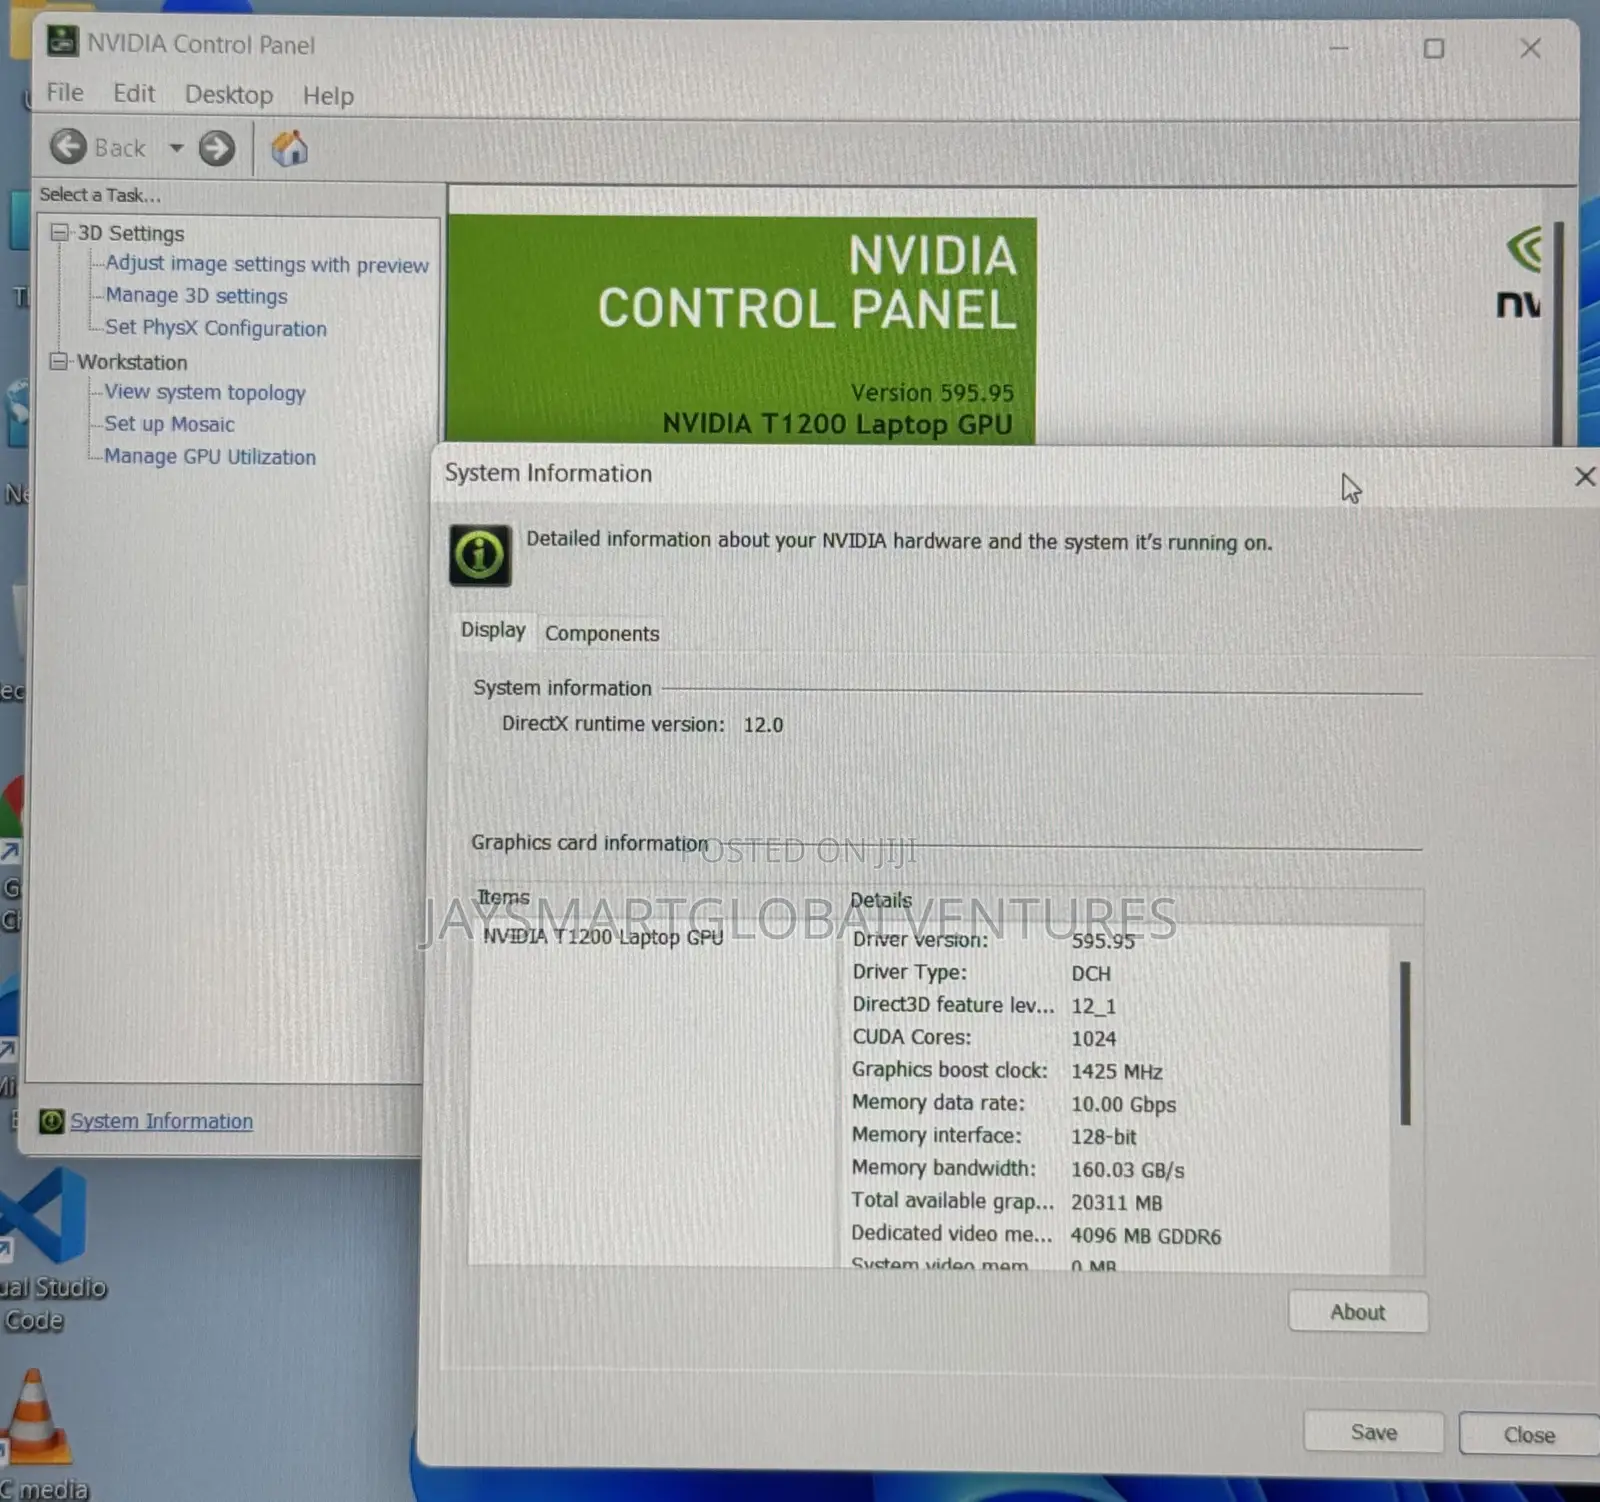Click the Graphics boost clock 1425 MHz row
This screenshot has height=1502, width=1600.
1007,1071
